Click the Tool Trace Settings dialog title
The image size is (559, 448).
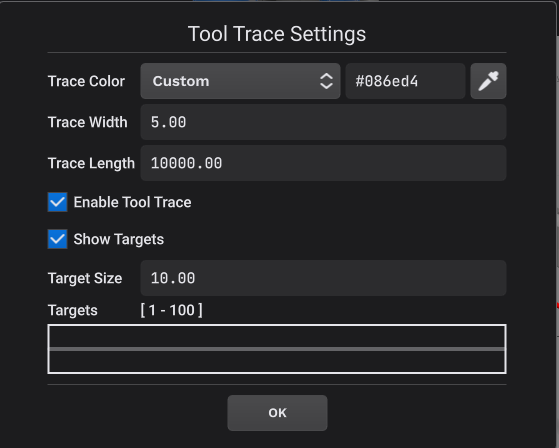tap(277, 34)
